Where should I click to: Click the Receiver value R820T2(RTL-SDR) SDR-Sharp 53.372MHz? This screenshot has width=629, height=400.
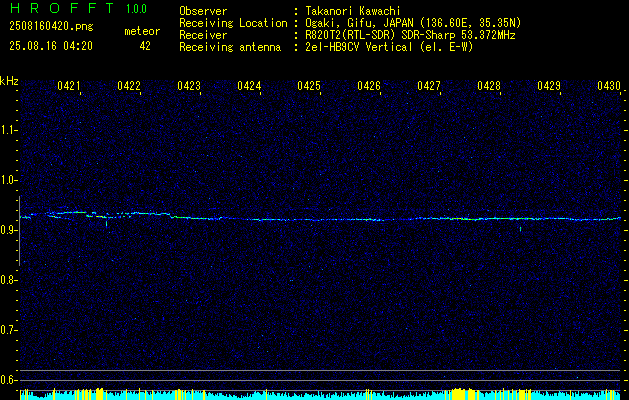[x=410, y=35]
